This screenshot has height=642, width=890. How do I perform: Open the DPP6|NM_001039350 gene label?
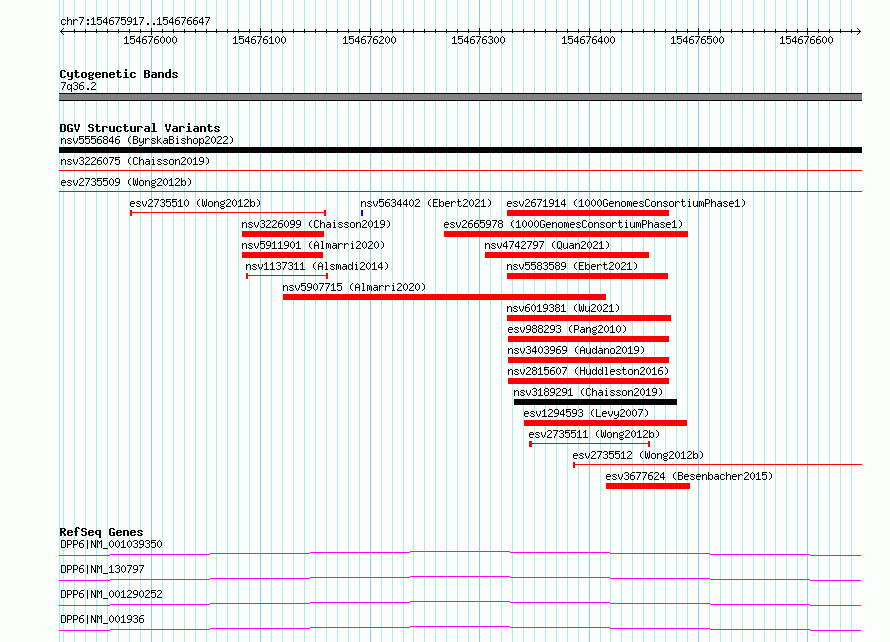coord(111,544)
